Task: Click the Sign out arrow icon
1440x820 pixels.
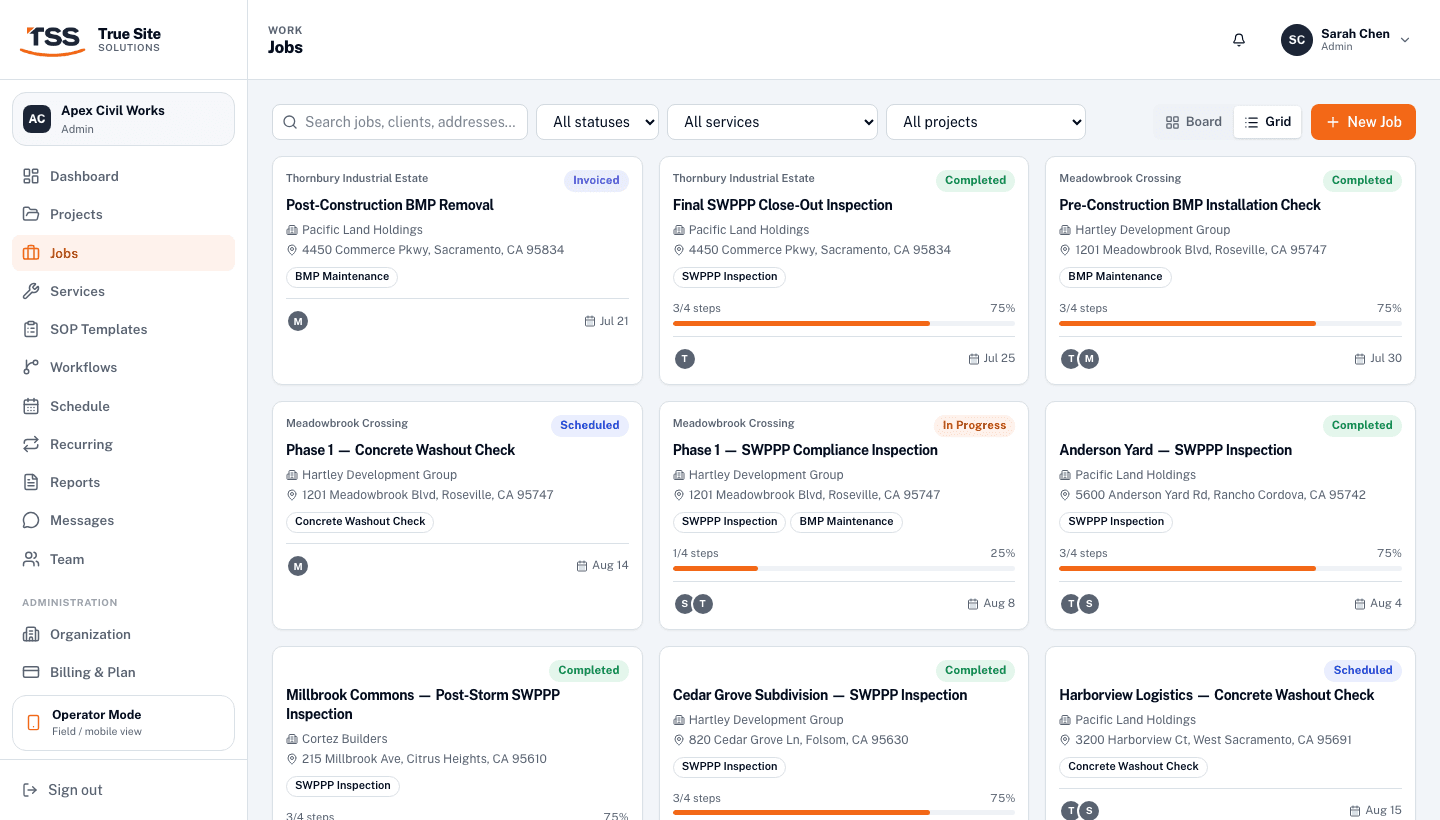Action: pos(31,790)
